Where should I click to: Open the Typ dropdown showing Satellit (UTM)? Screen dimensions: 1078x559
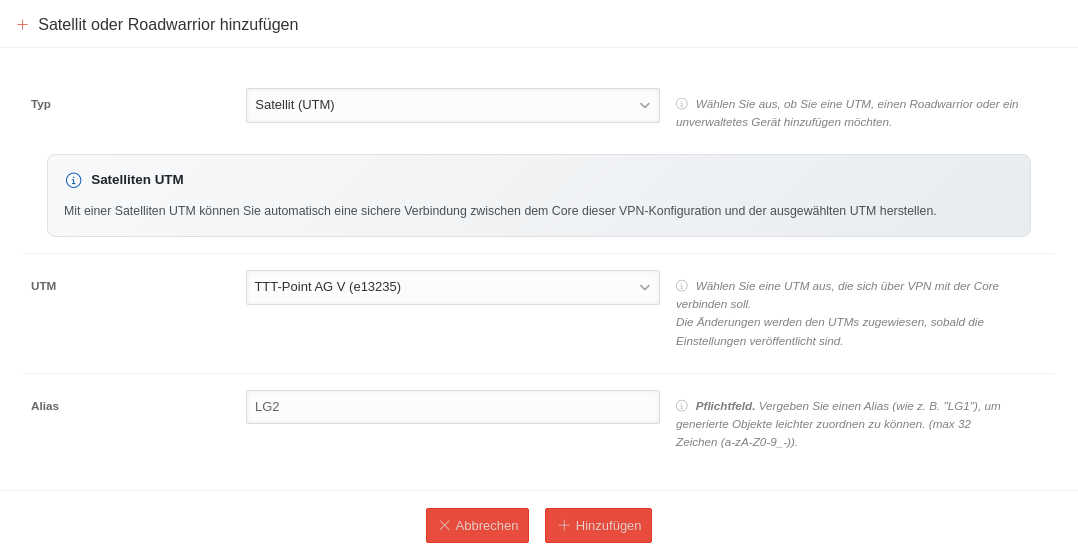[x=440, y=105]
